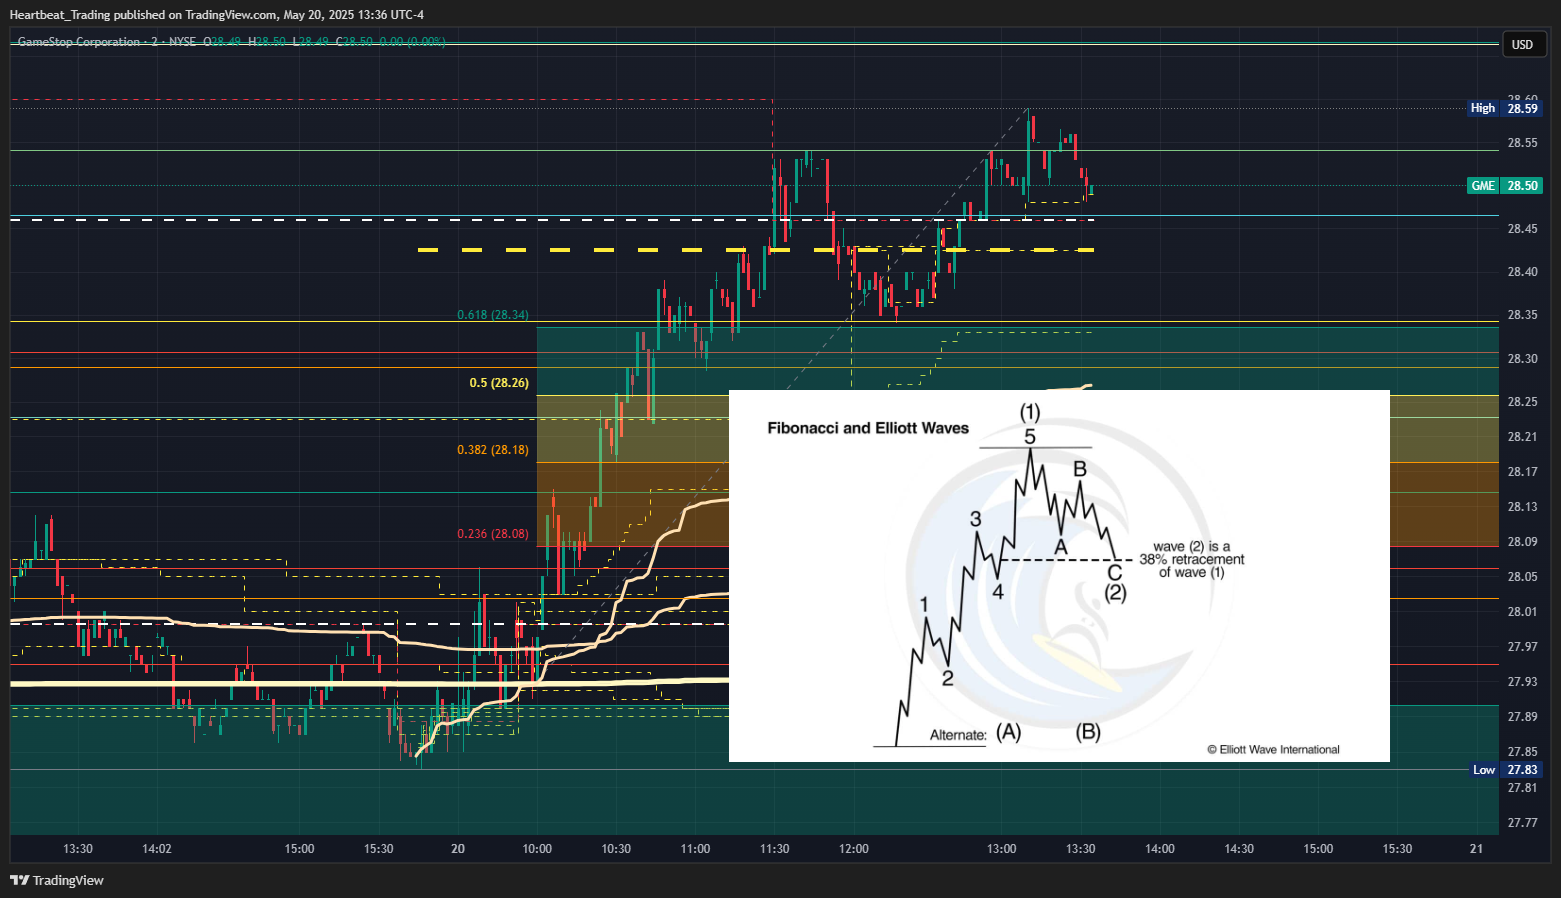This screenshot has width=1561, height=898.
Task: Click the 27.85 price axis label
Action: (1523, 752)
